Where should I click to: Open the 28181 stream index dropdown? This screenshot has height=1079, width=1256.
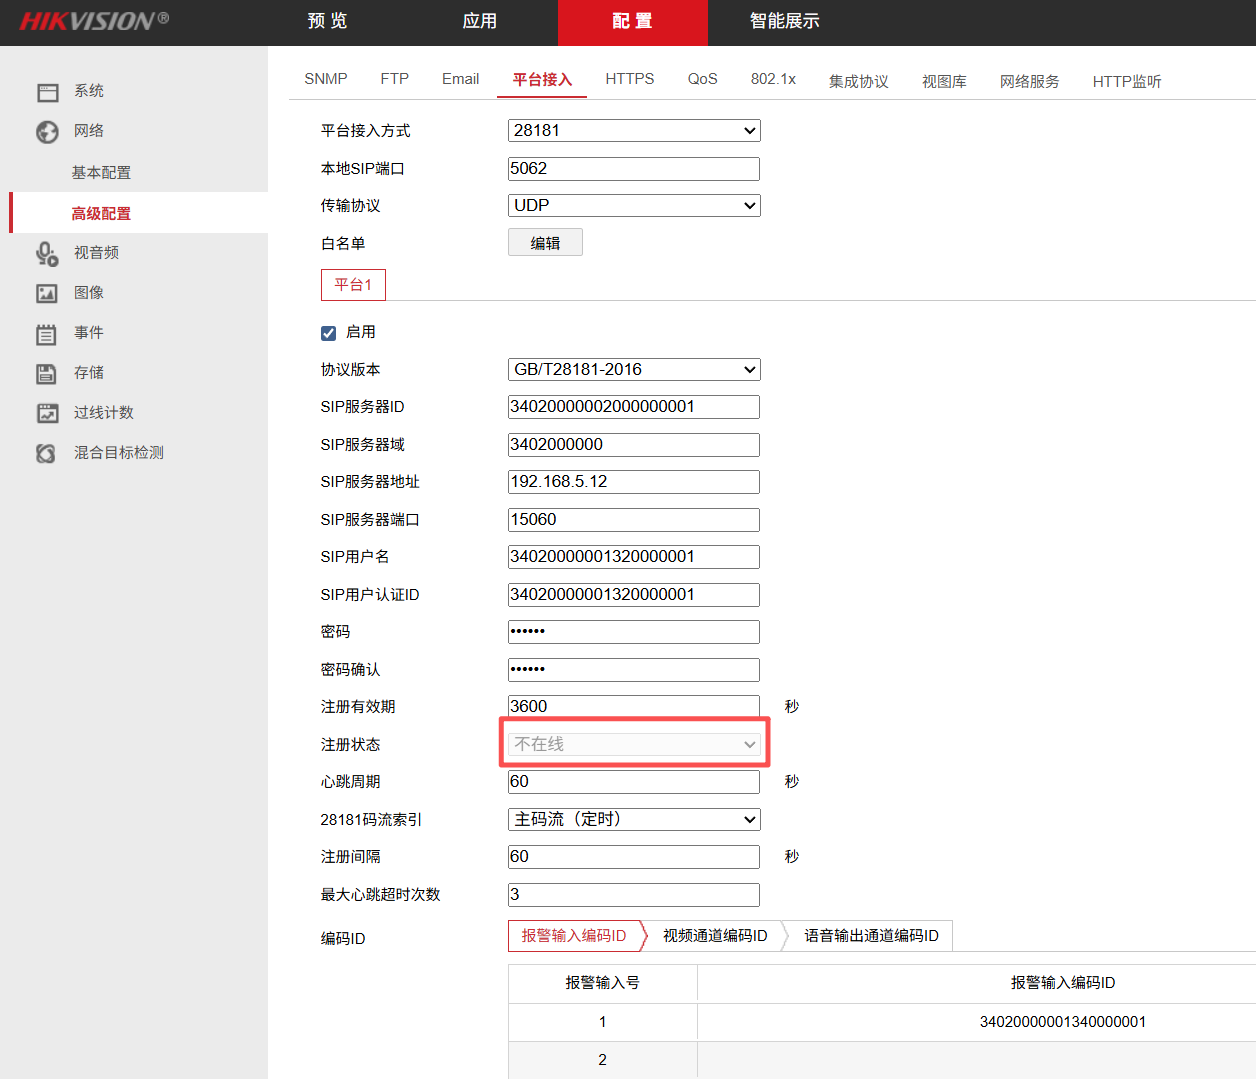634,820
